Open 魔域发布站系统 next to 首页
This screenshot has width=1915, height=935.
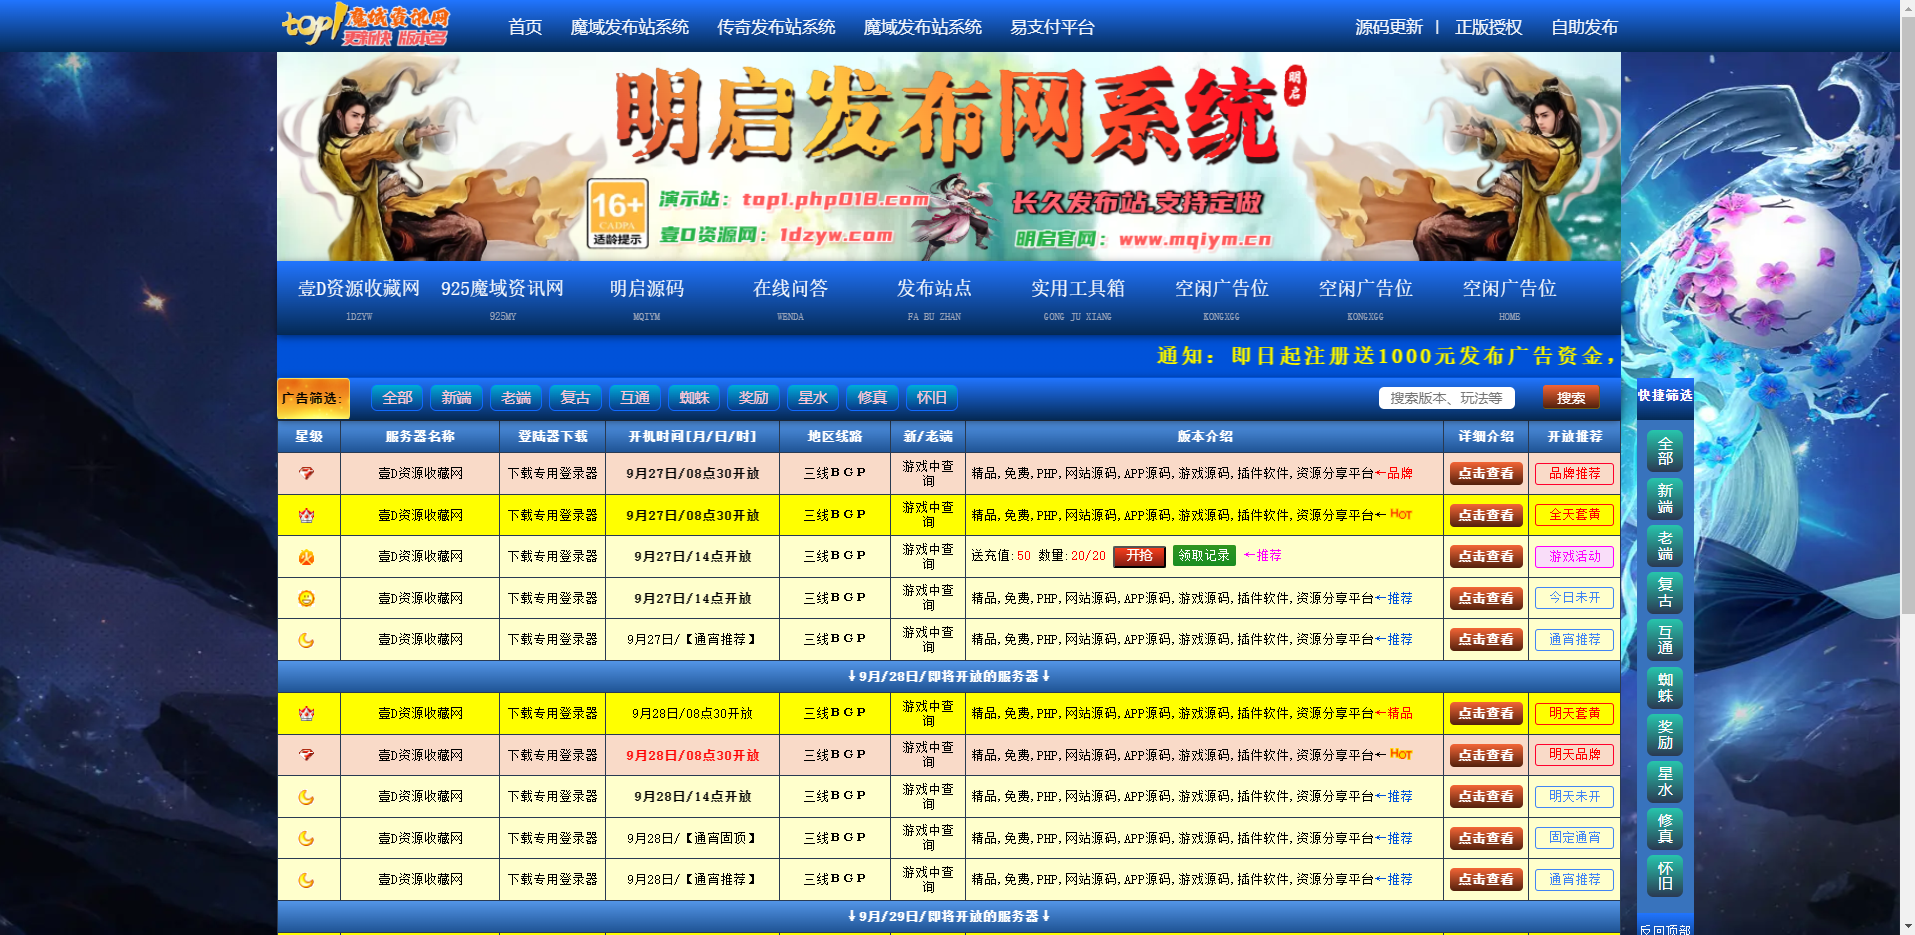pyautogui.click(x=629, y=27)
